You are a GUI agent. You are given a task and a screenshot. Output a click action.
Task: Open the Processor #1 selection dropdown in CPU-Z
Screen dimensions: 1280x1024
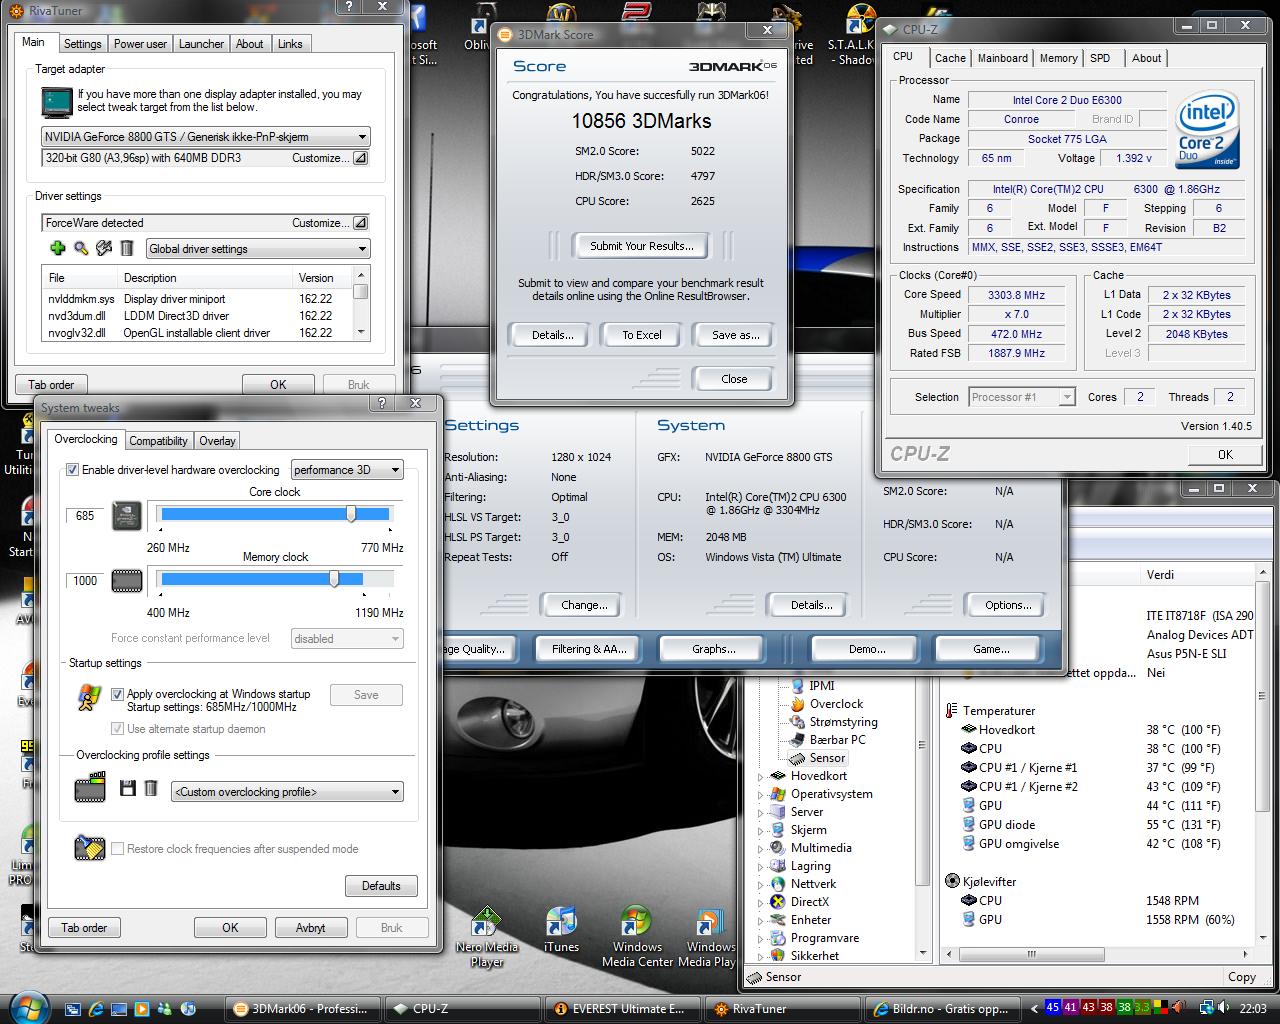click(x=1022, y=397)
